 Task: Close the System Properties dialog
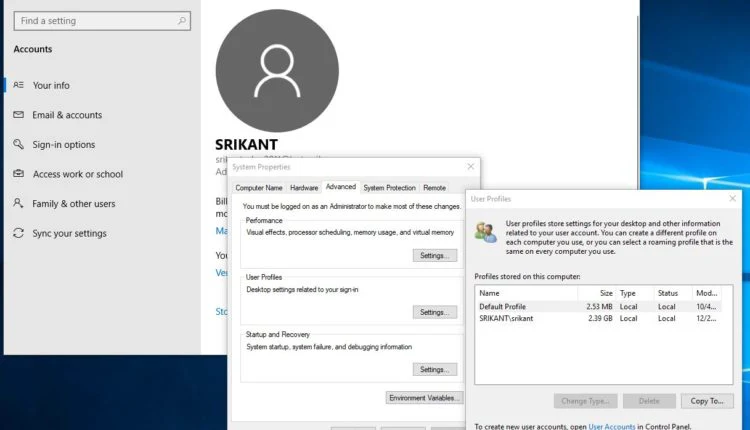tap(471, 166)
